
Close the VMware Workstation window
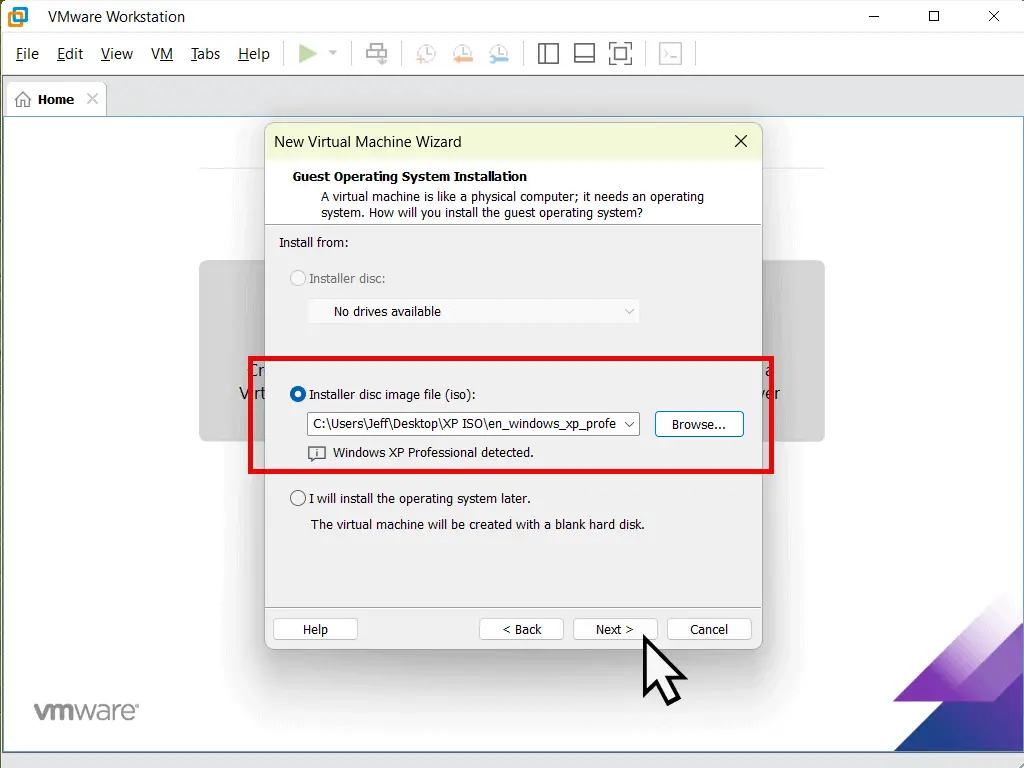point(993,16)
